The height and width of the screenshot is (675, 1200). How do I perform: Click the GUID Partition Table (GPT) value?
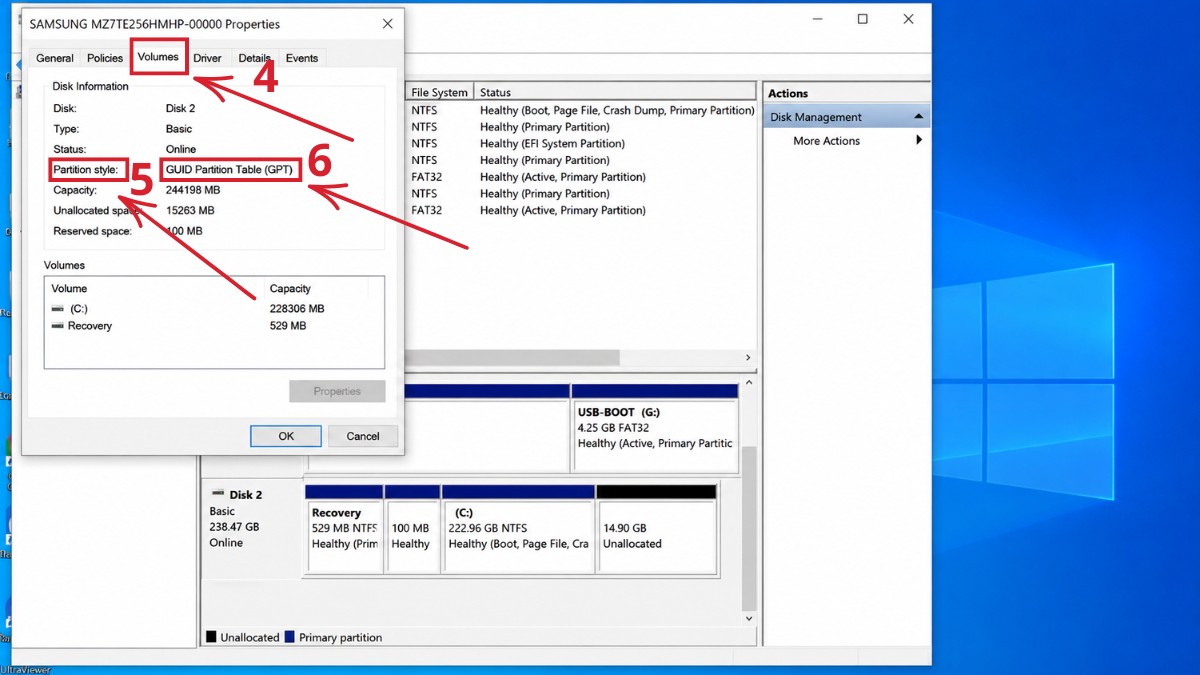229,170
